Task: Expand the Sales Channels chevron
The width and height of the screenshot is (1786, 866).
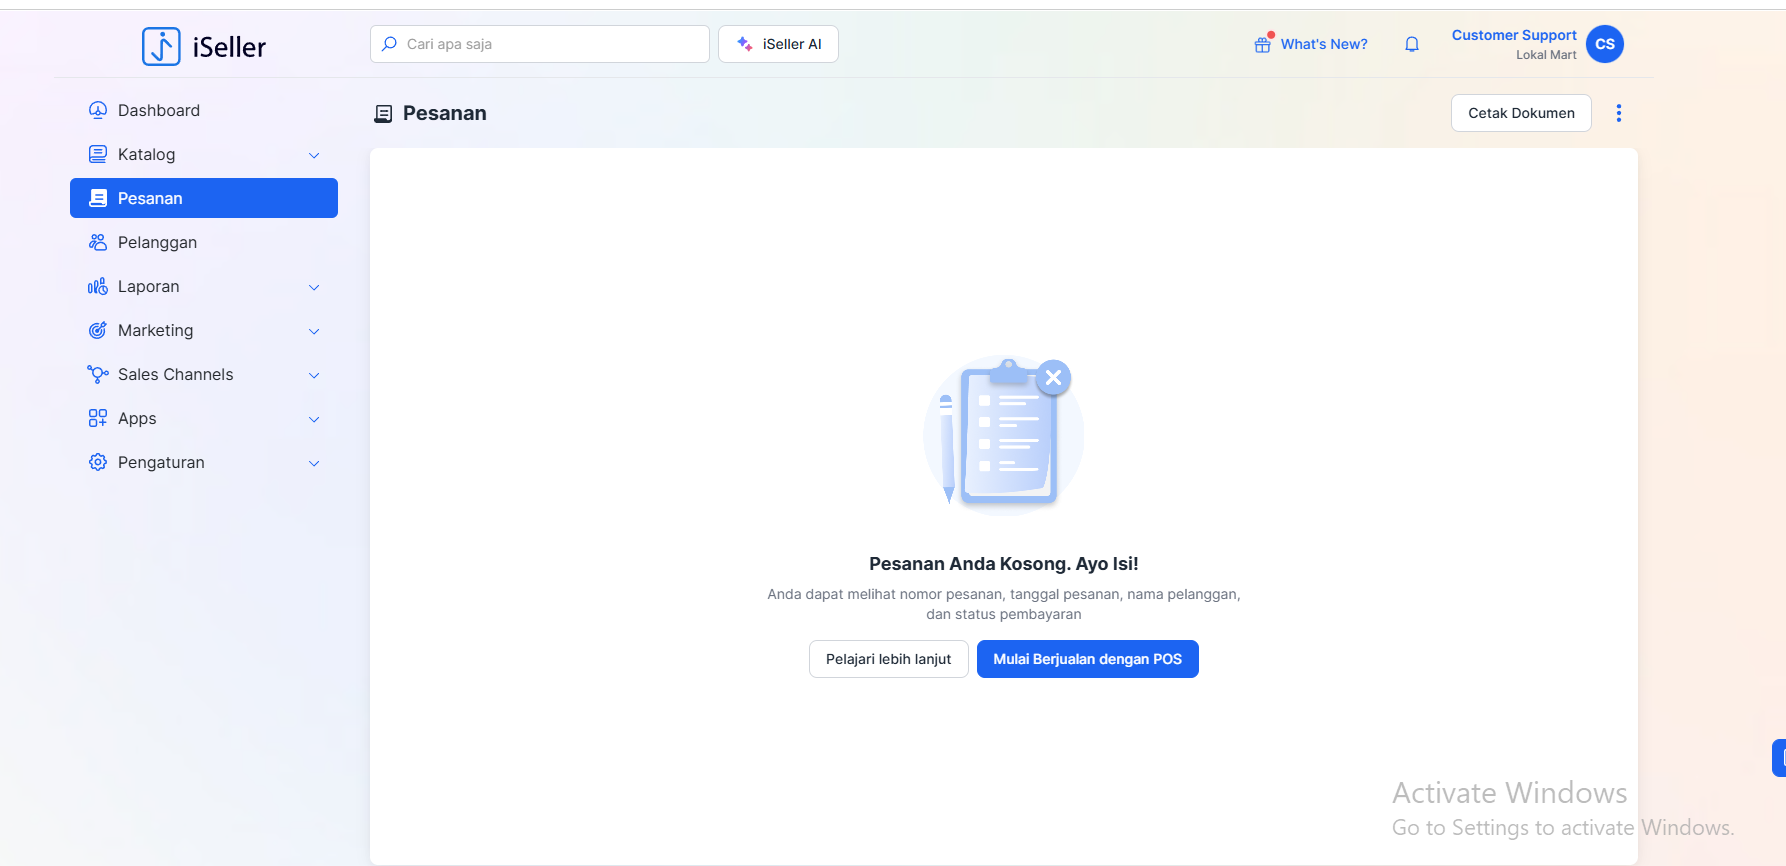Action: [x=314, y=375]
